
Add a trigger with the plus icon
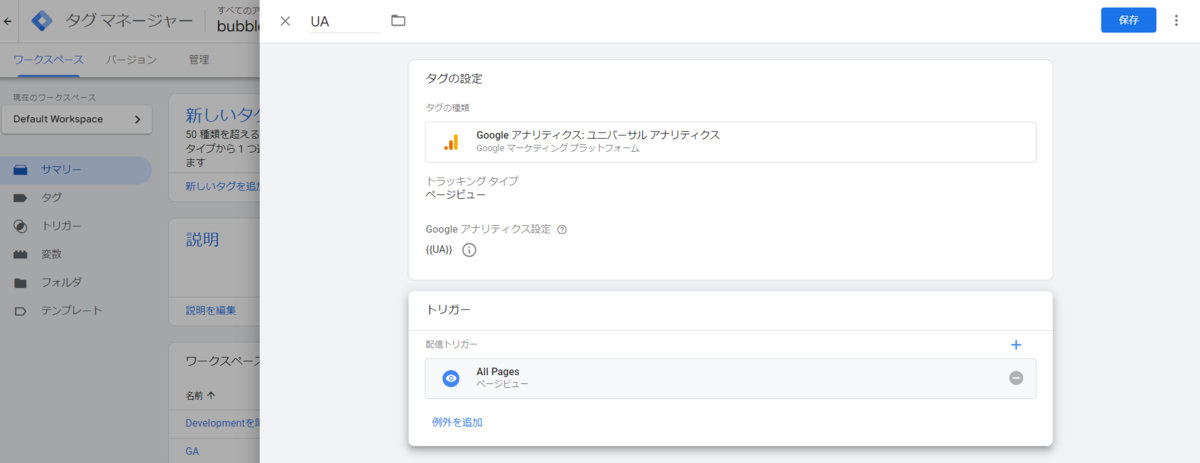click(x=1016, y=345)
